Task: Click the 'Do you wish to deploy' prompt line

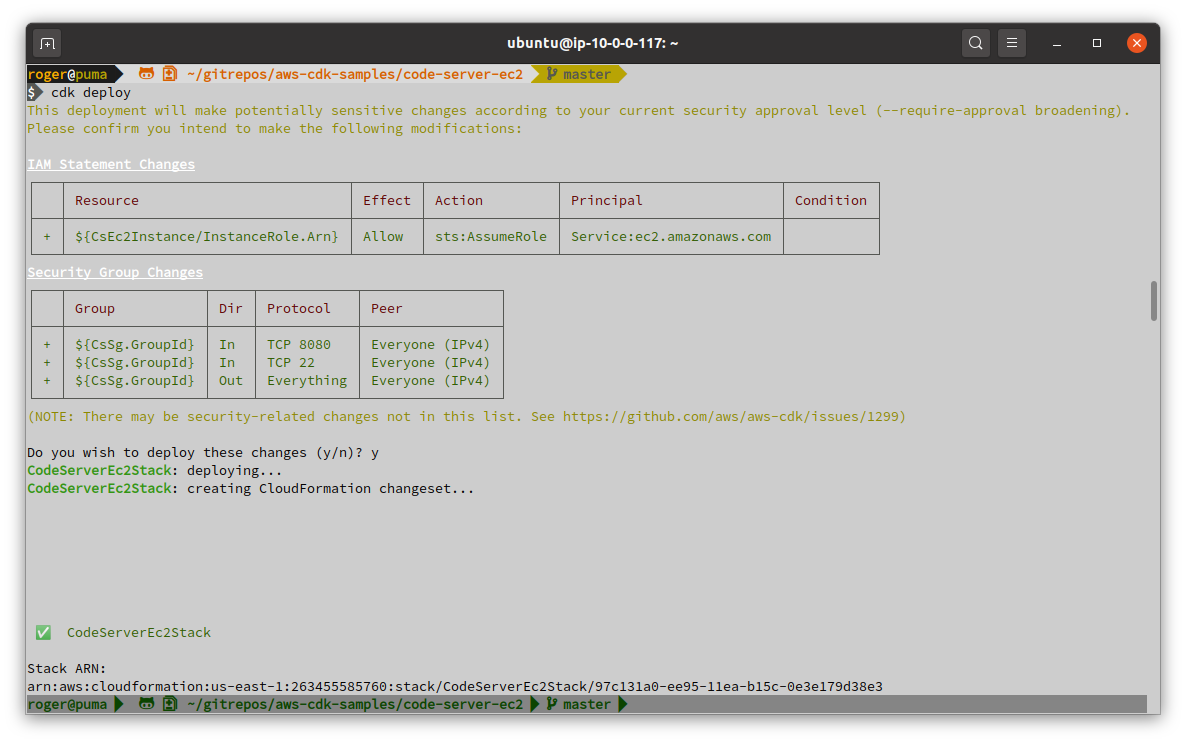Action: click(203, 452)
